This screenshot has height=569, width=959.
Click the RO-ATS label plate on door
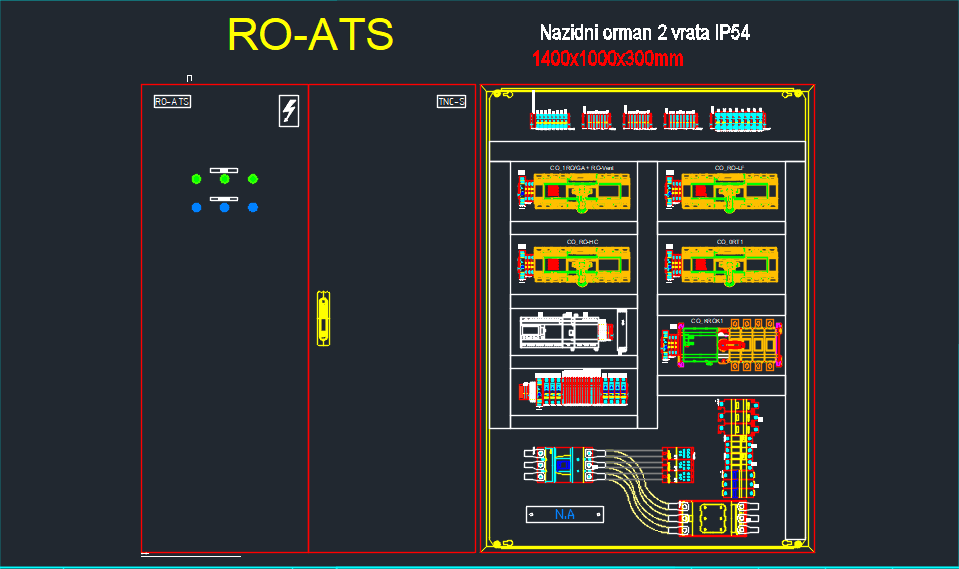pos(172,102)
